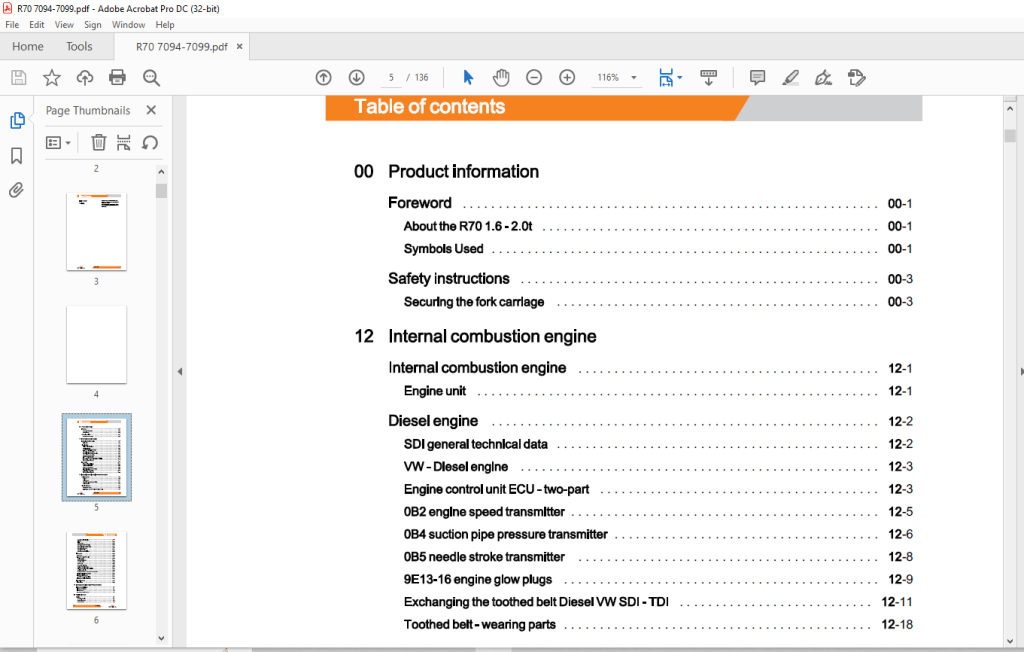Open thumbnail options menu dropdown

point(58,142)
